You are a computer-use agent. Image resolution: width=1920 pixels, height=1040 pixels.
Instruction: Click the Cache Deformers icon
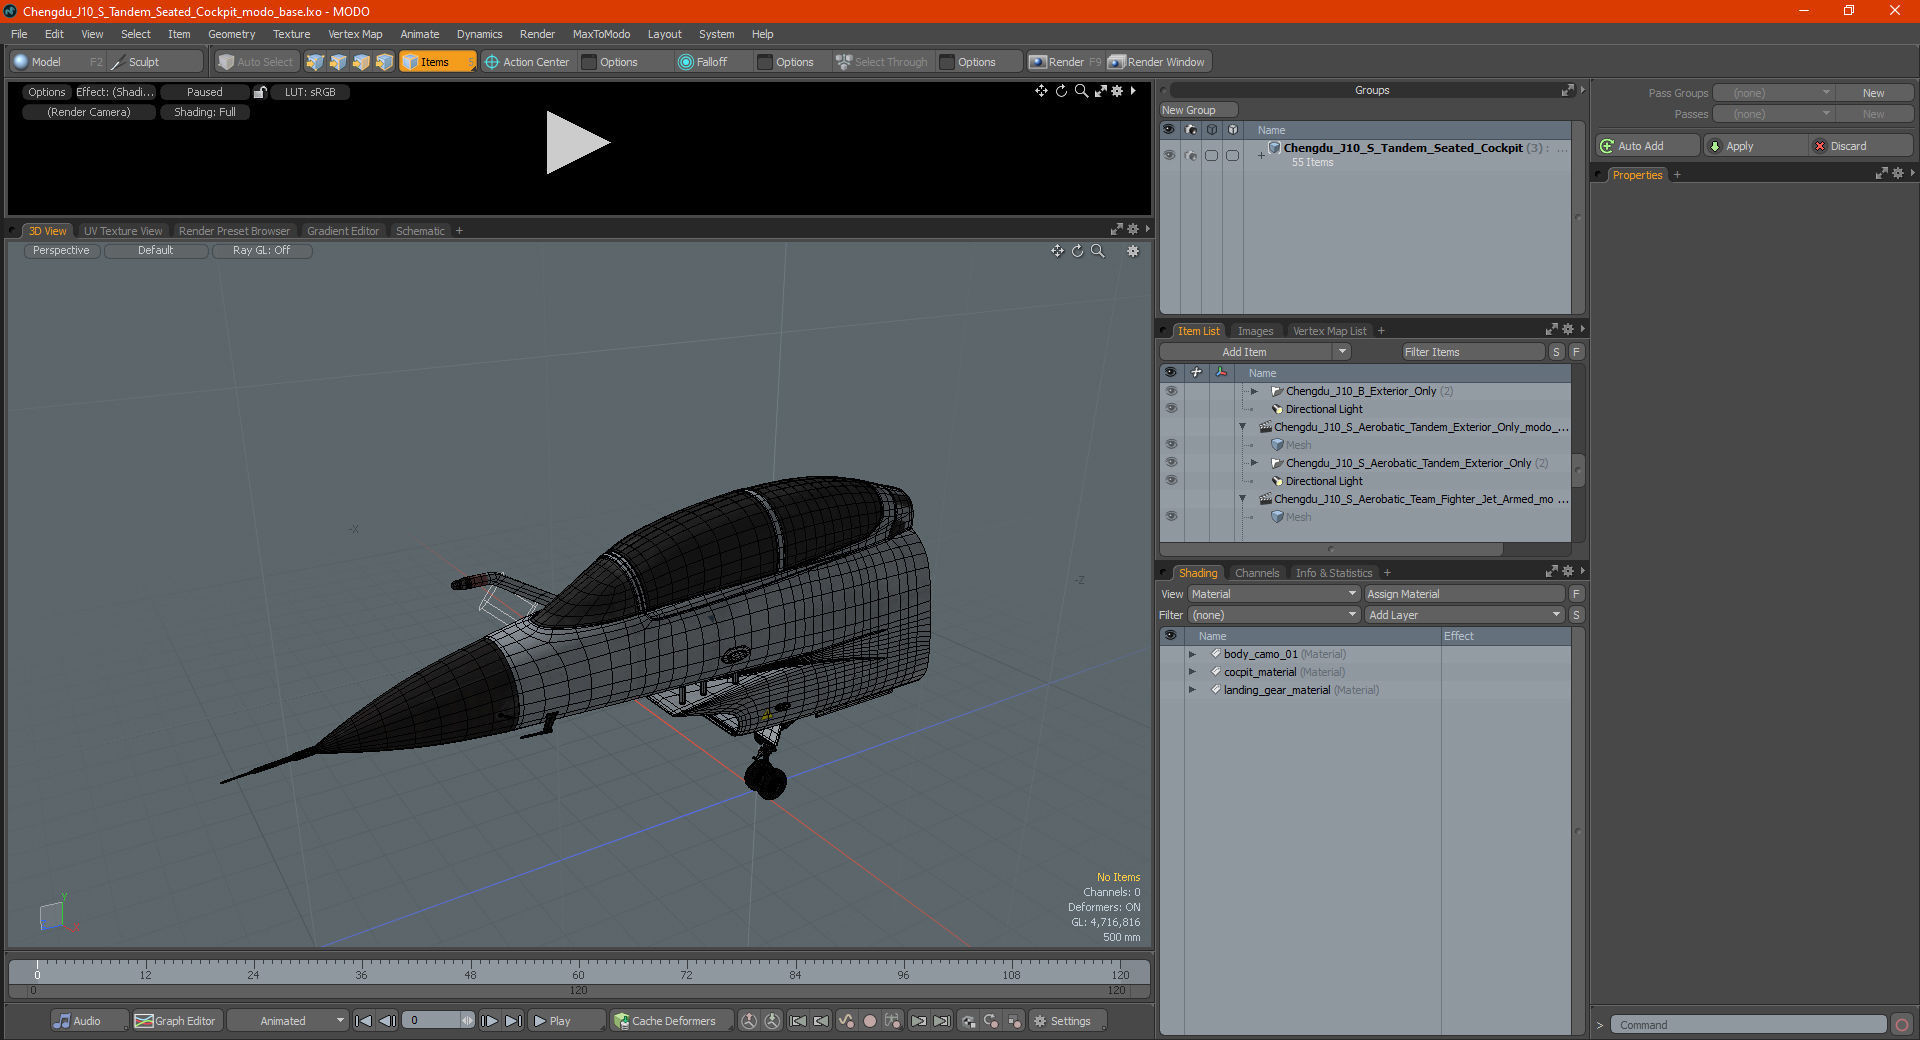pyautogui.click(x=622, y=1021)
